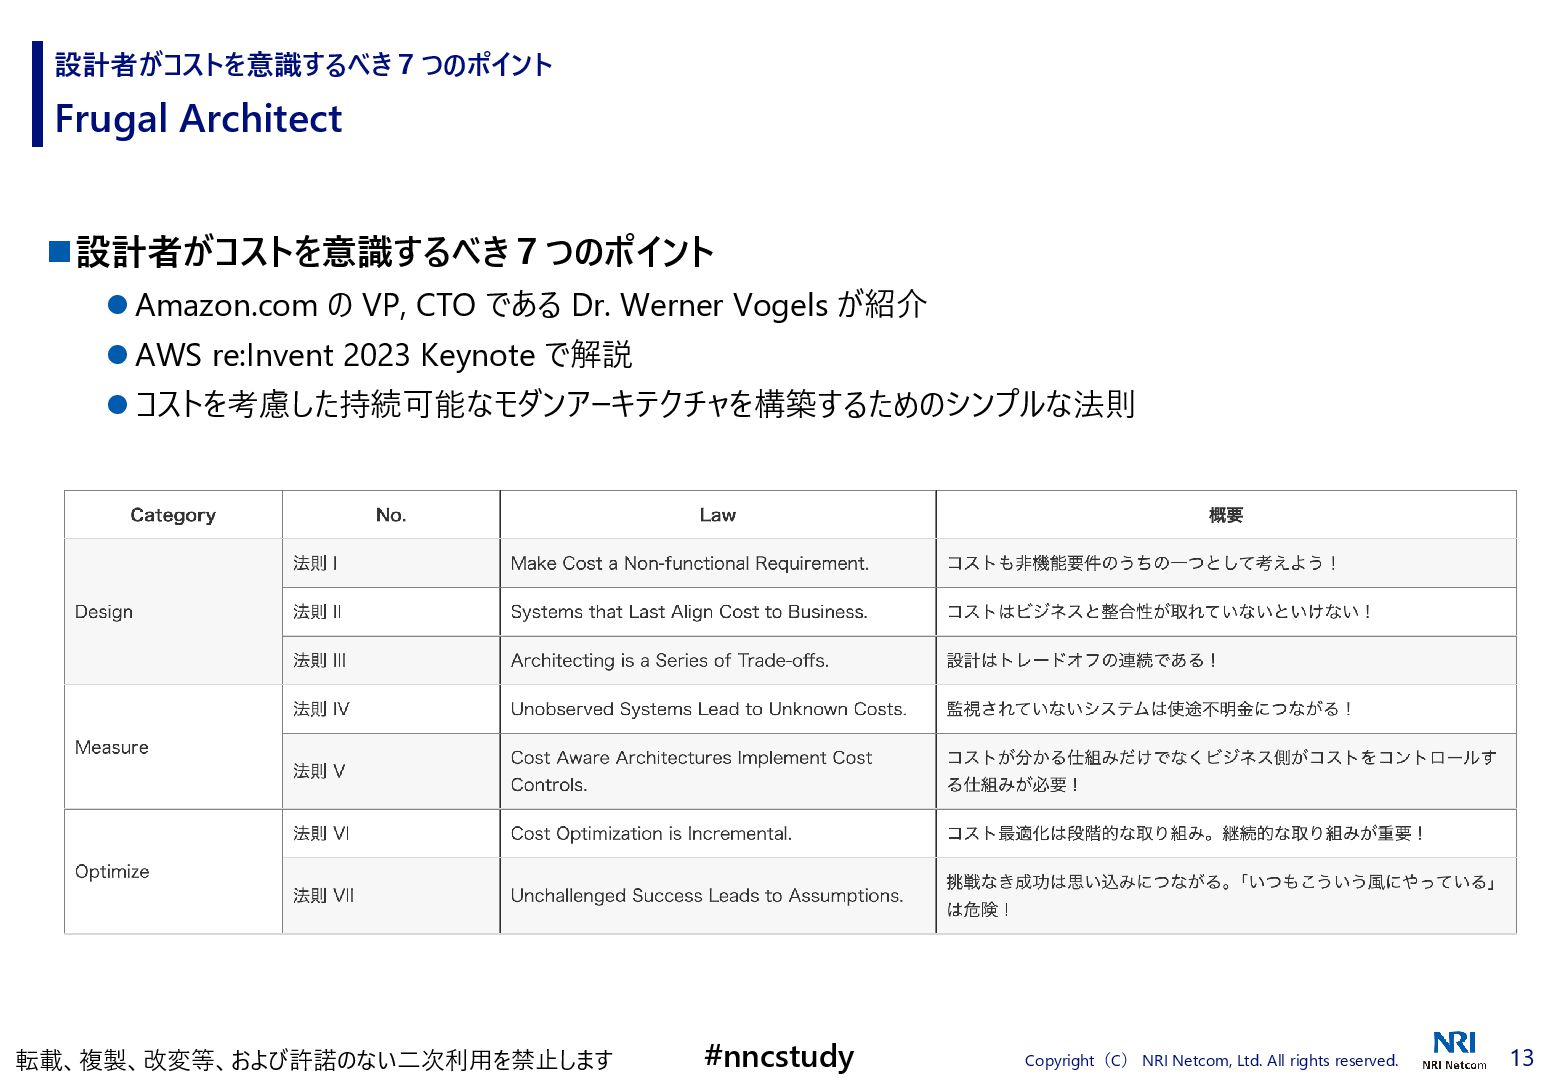1560x1080 pixels.
Task: Click the bullet mentioning Dr. Werner Vogels
Action: (x=530, y=304)
